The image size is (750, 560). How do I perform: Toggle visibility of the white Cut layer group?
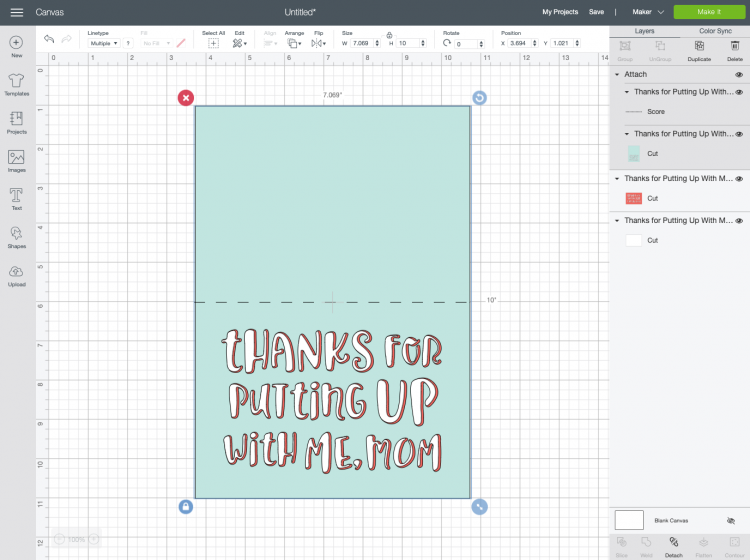coord(739,221)
